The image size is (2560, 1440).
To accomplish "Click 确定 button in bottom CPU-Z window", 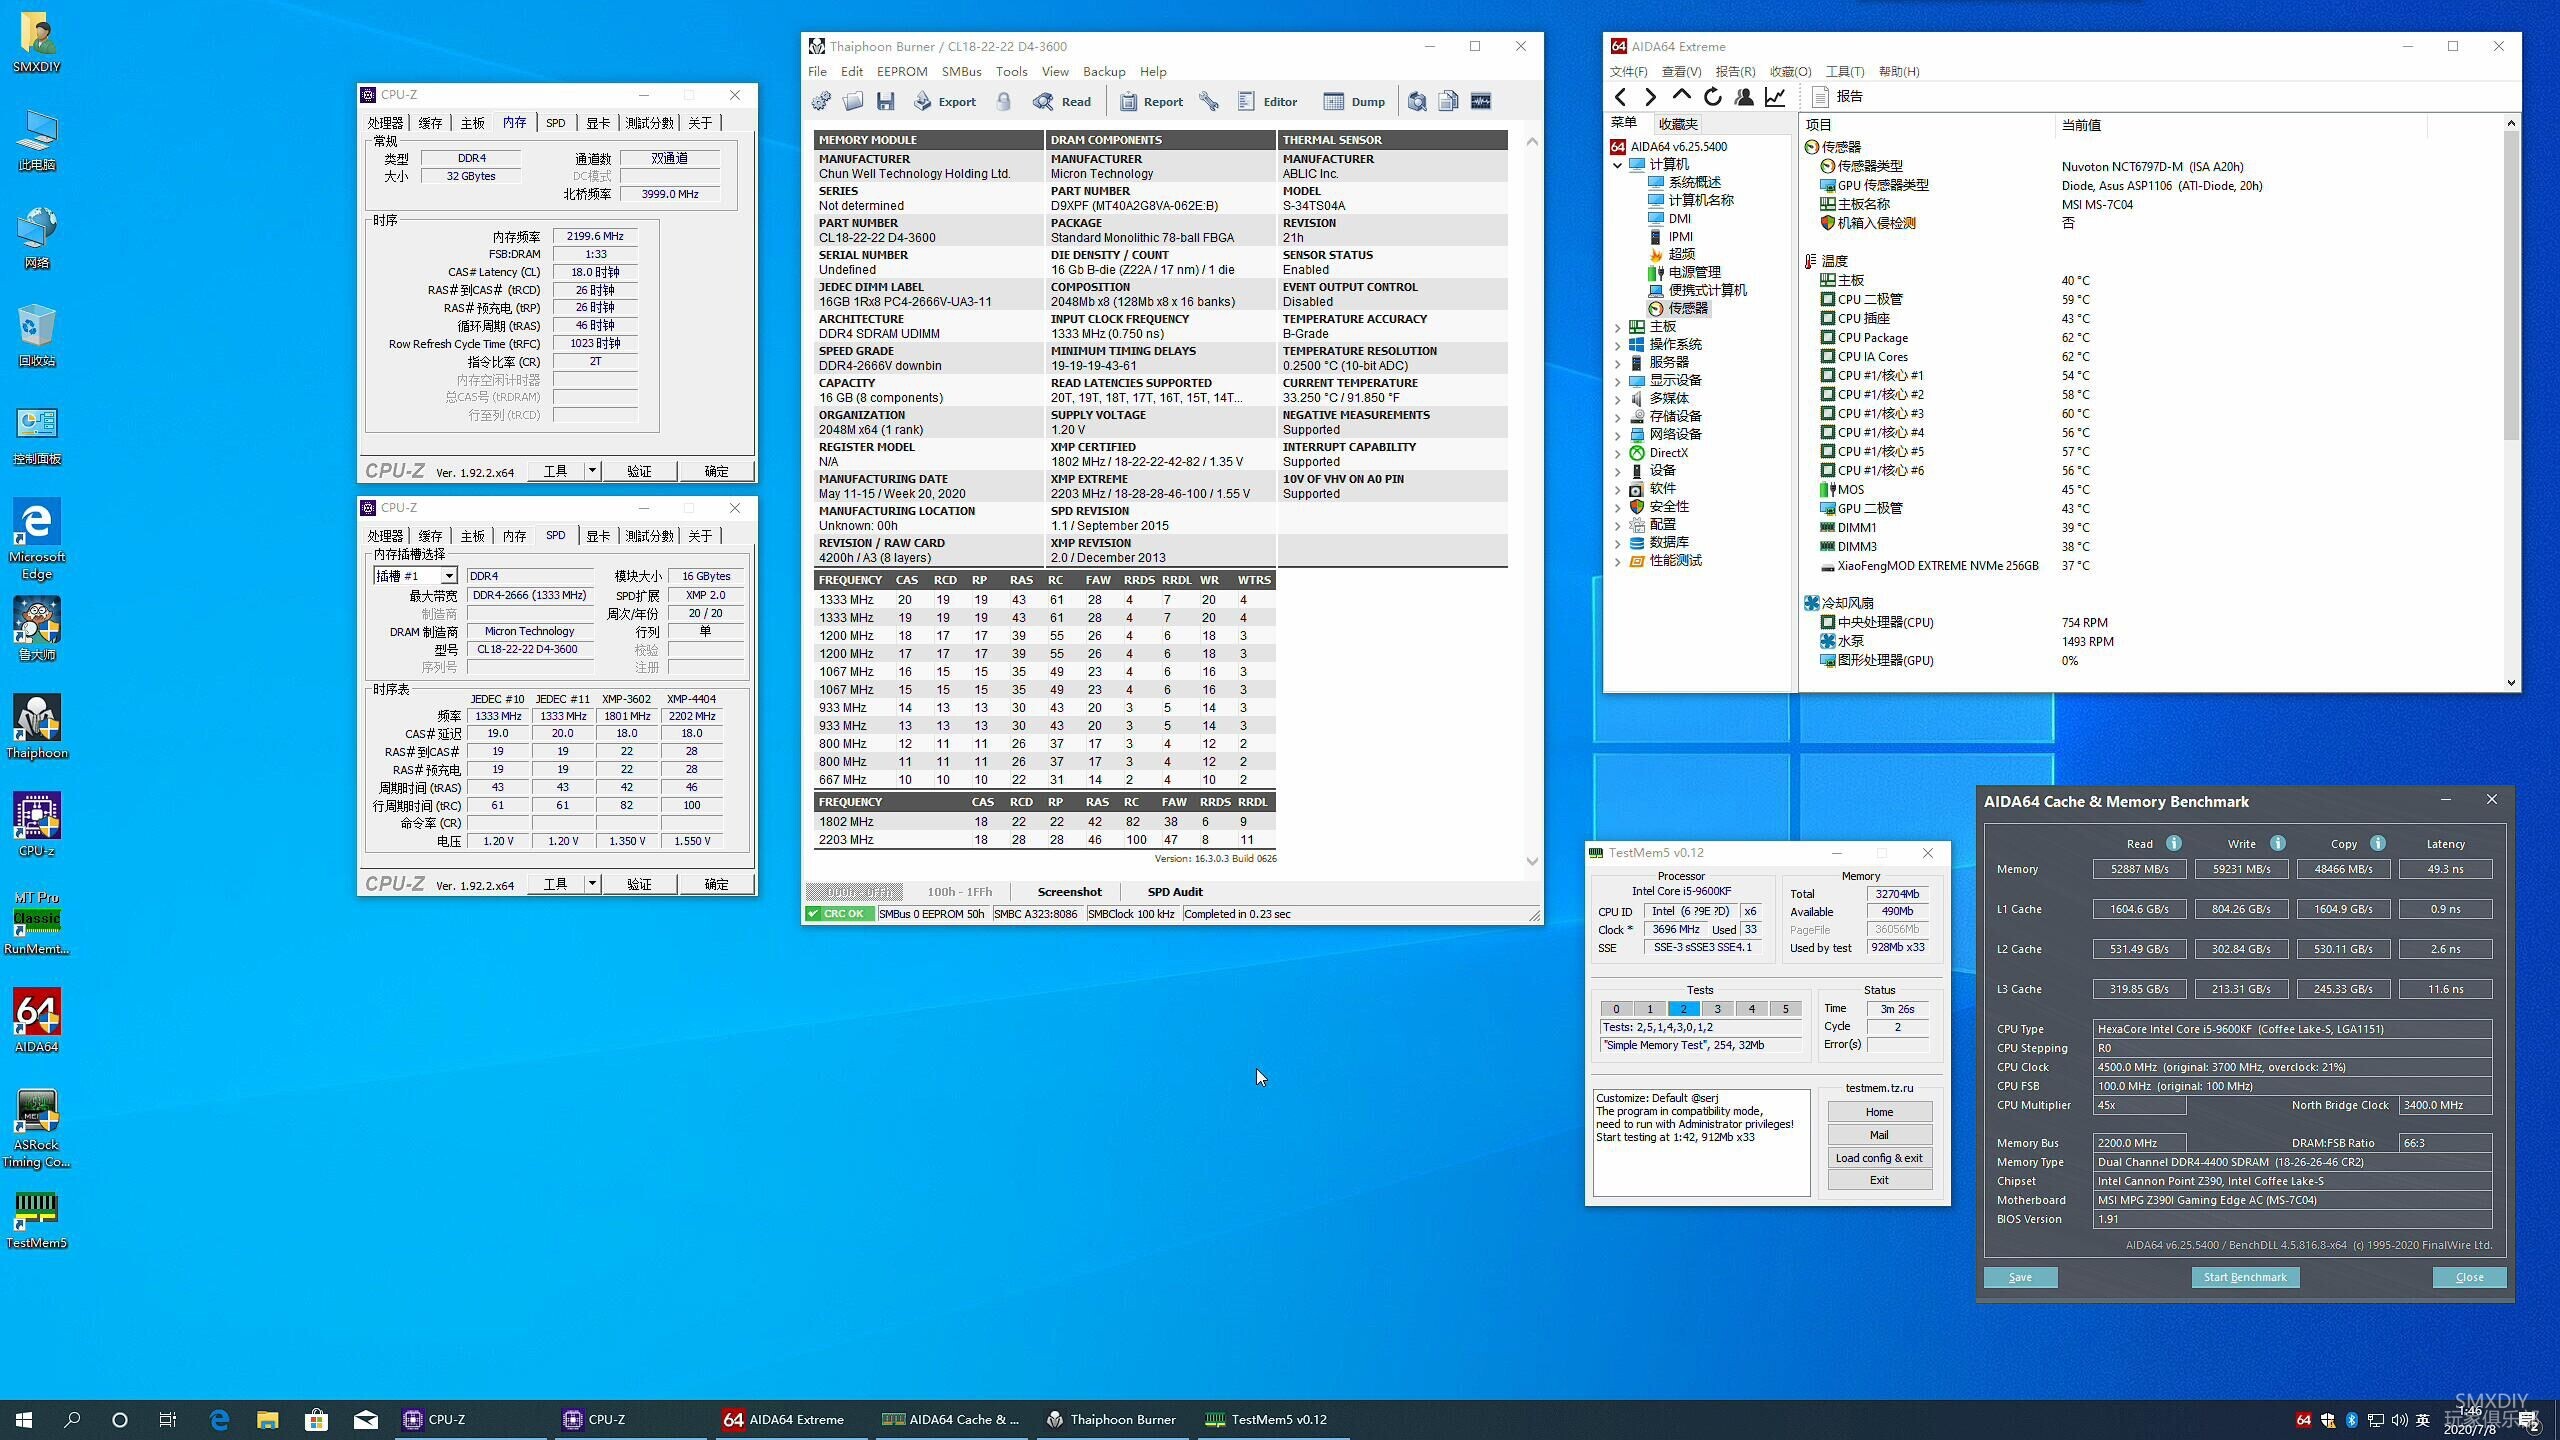I will click(x=716, y=883).
